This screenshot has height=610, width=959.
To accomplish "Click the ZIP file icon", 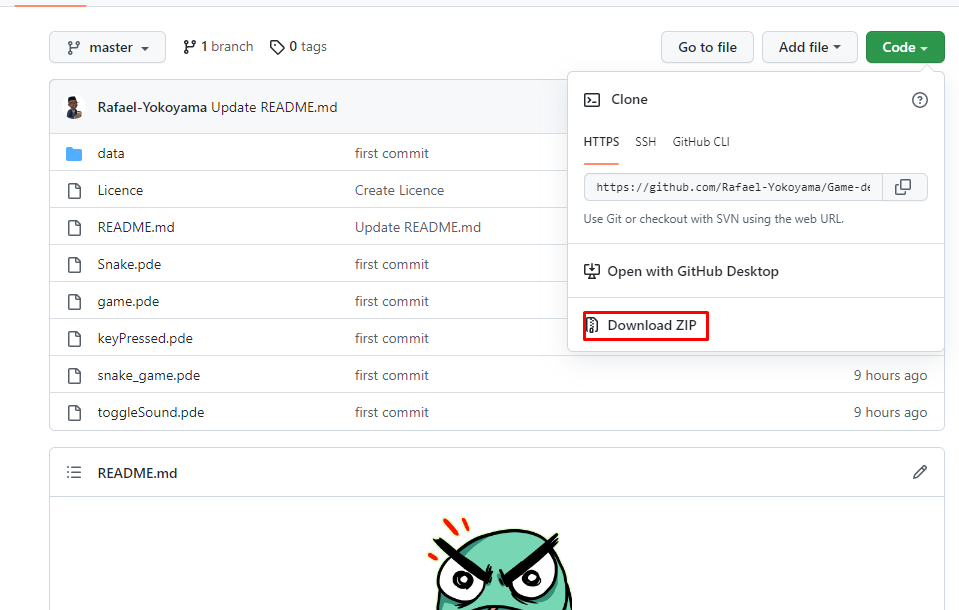I will tap(592, 325).
